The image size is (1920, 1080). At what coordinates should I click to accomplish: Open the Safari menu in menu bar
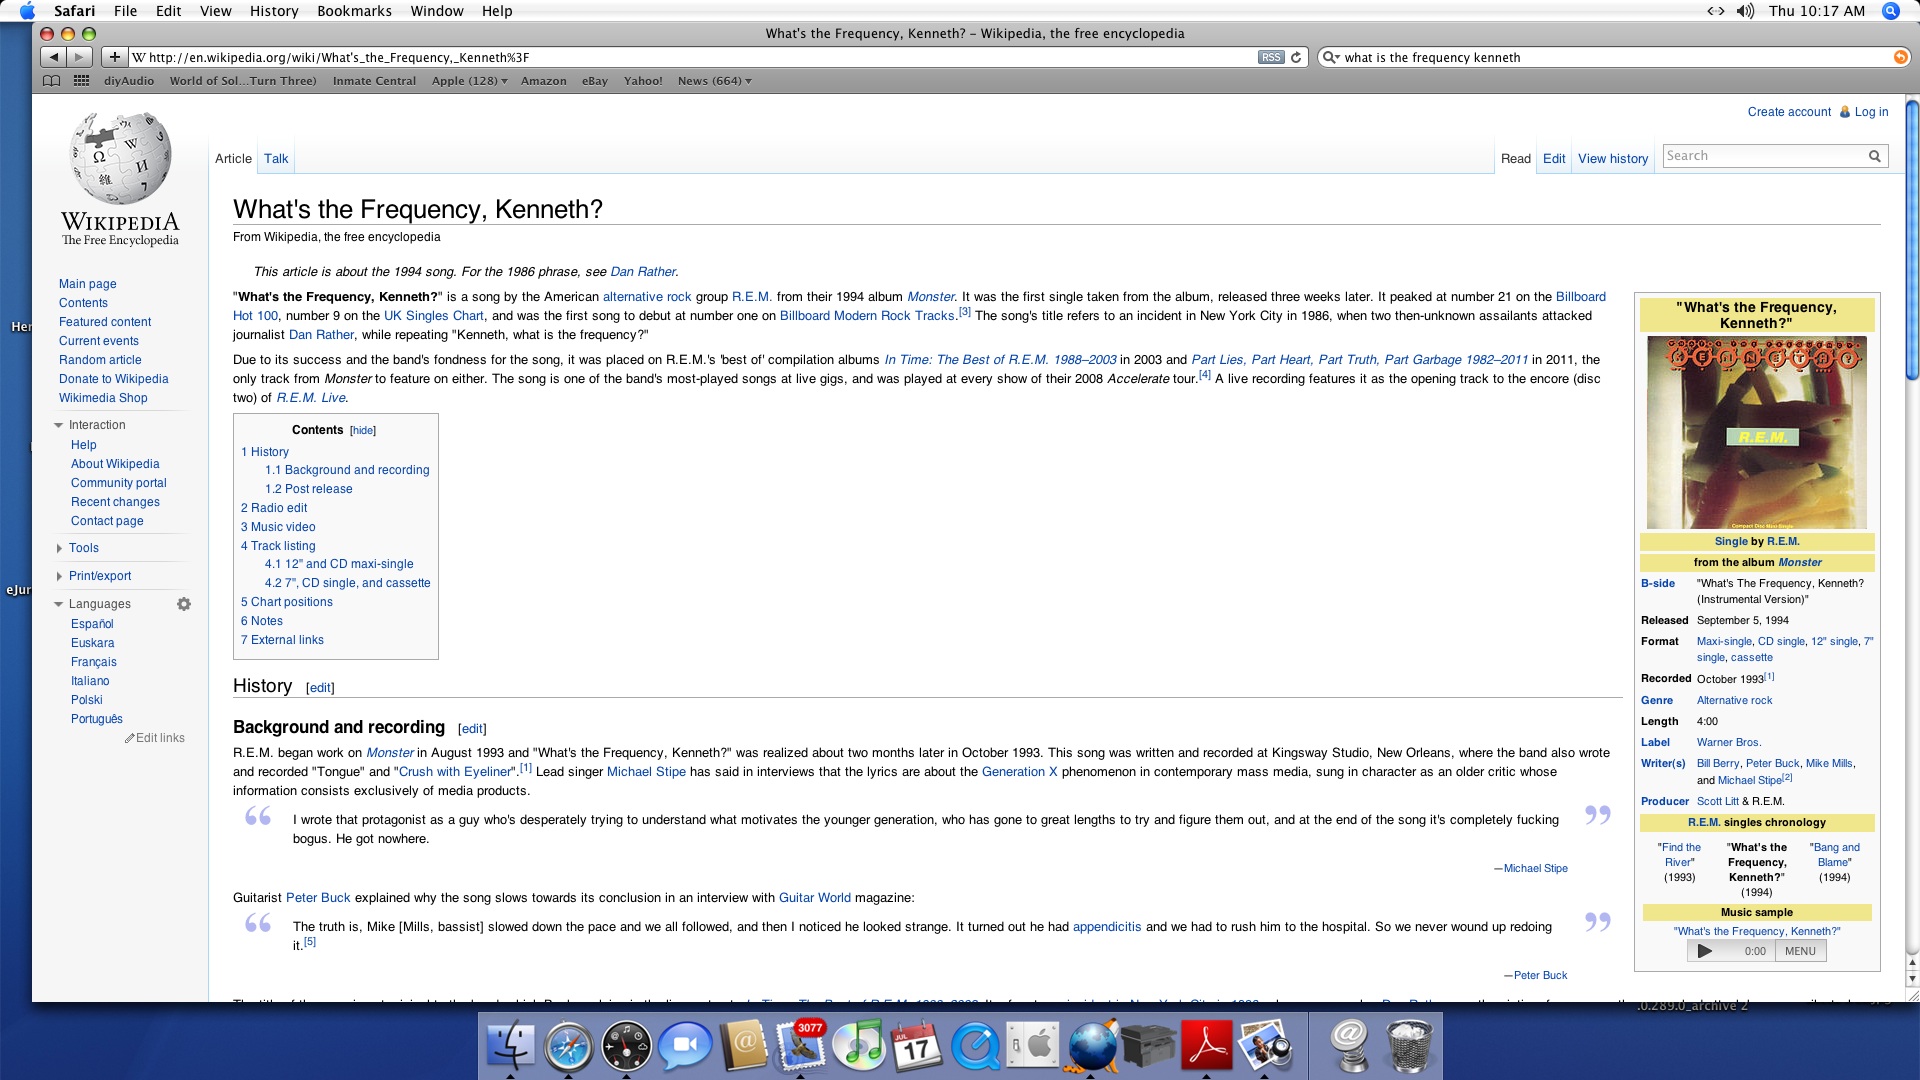(x=75, y=11)
